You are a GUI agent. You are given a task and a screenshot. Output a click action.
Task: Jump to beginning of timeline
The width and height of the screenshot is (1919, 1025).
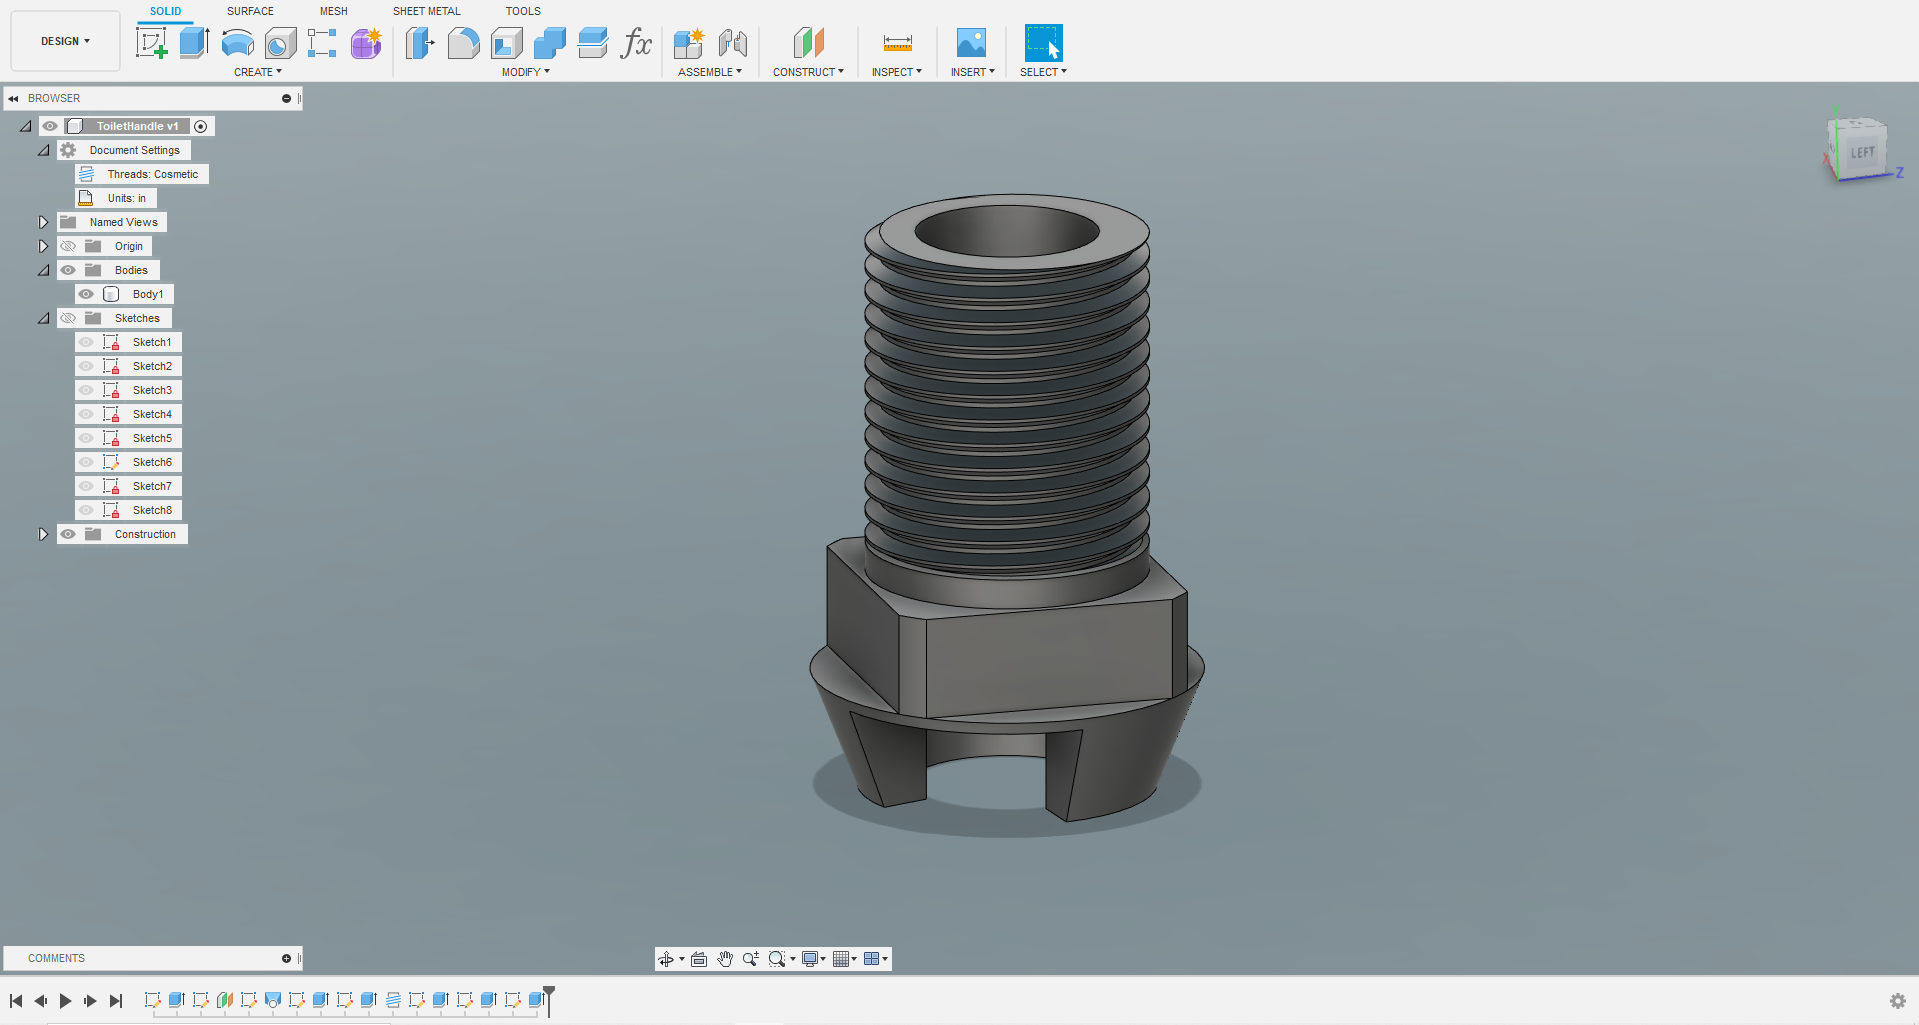16,1001
